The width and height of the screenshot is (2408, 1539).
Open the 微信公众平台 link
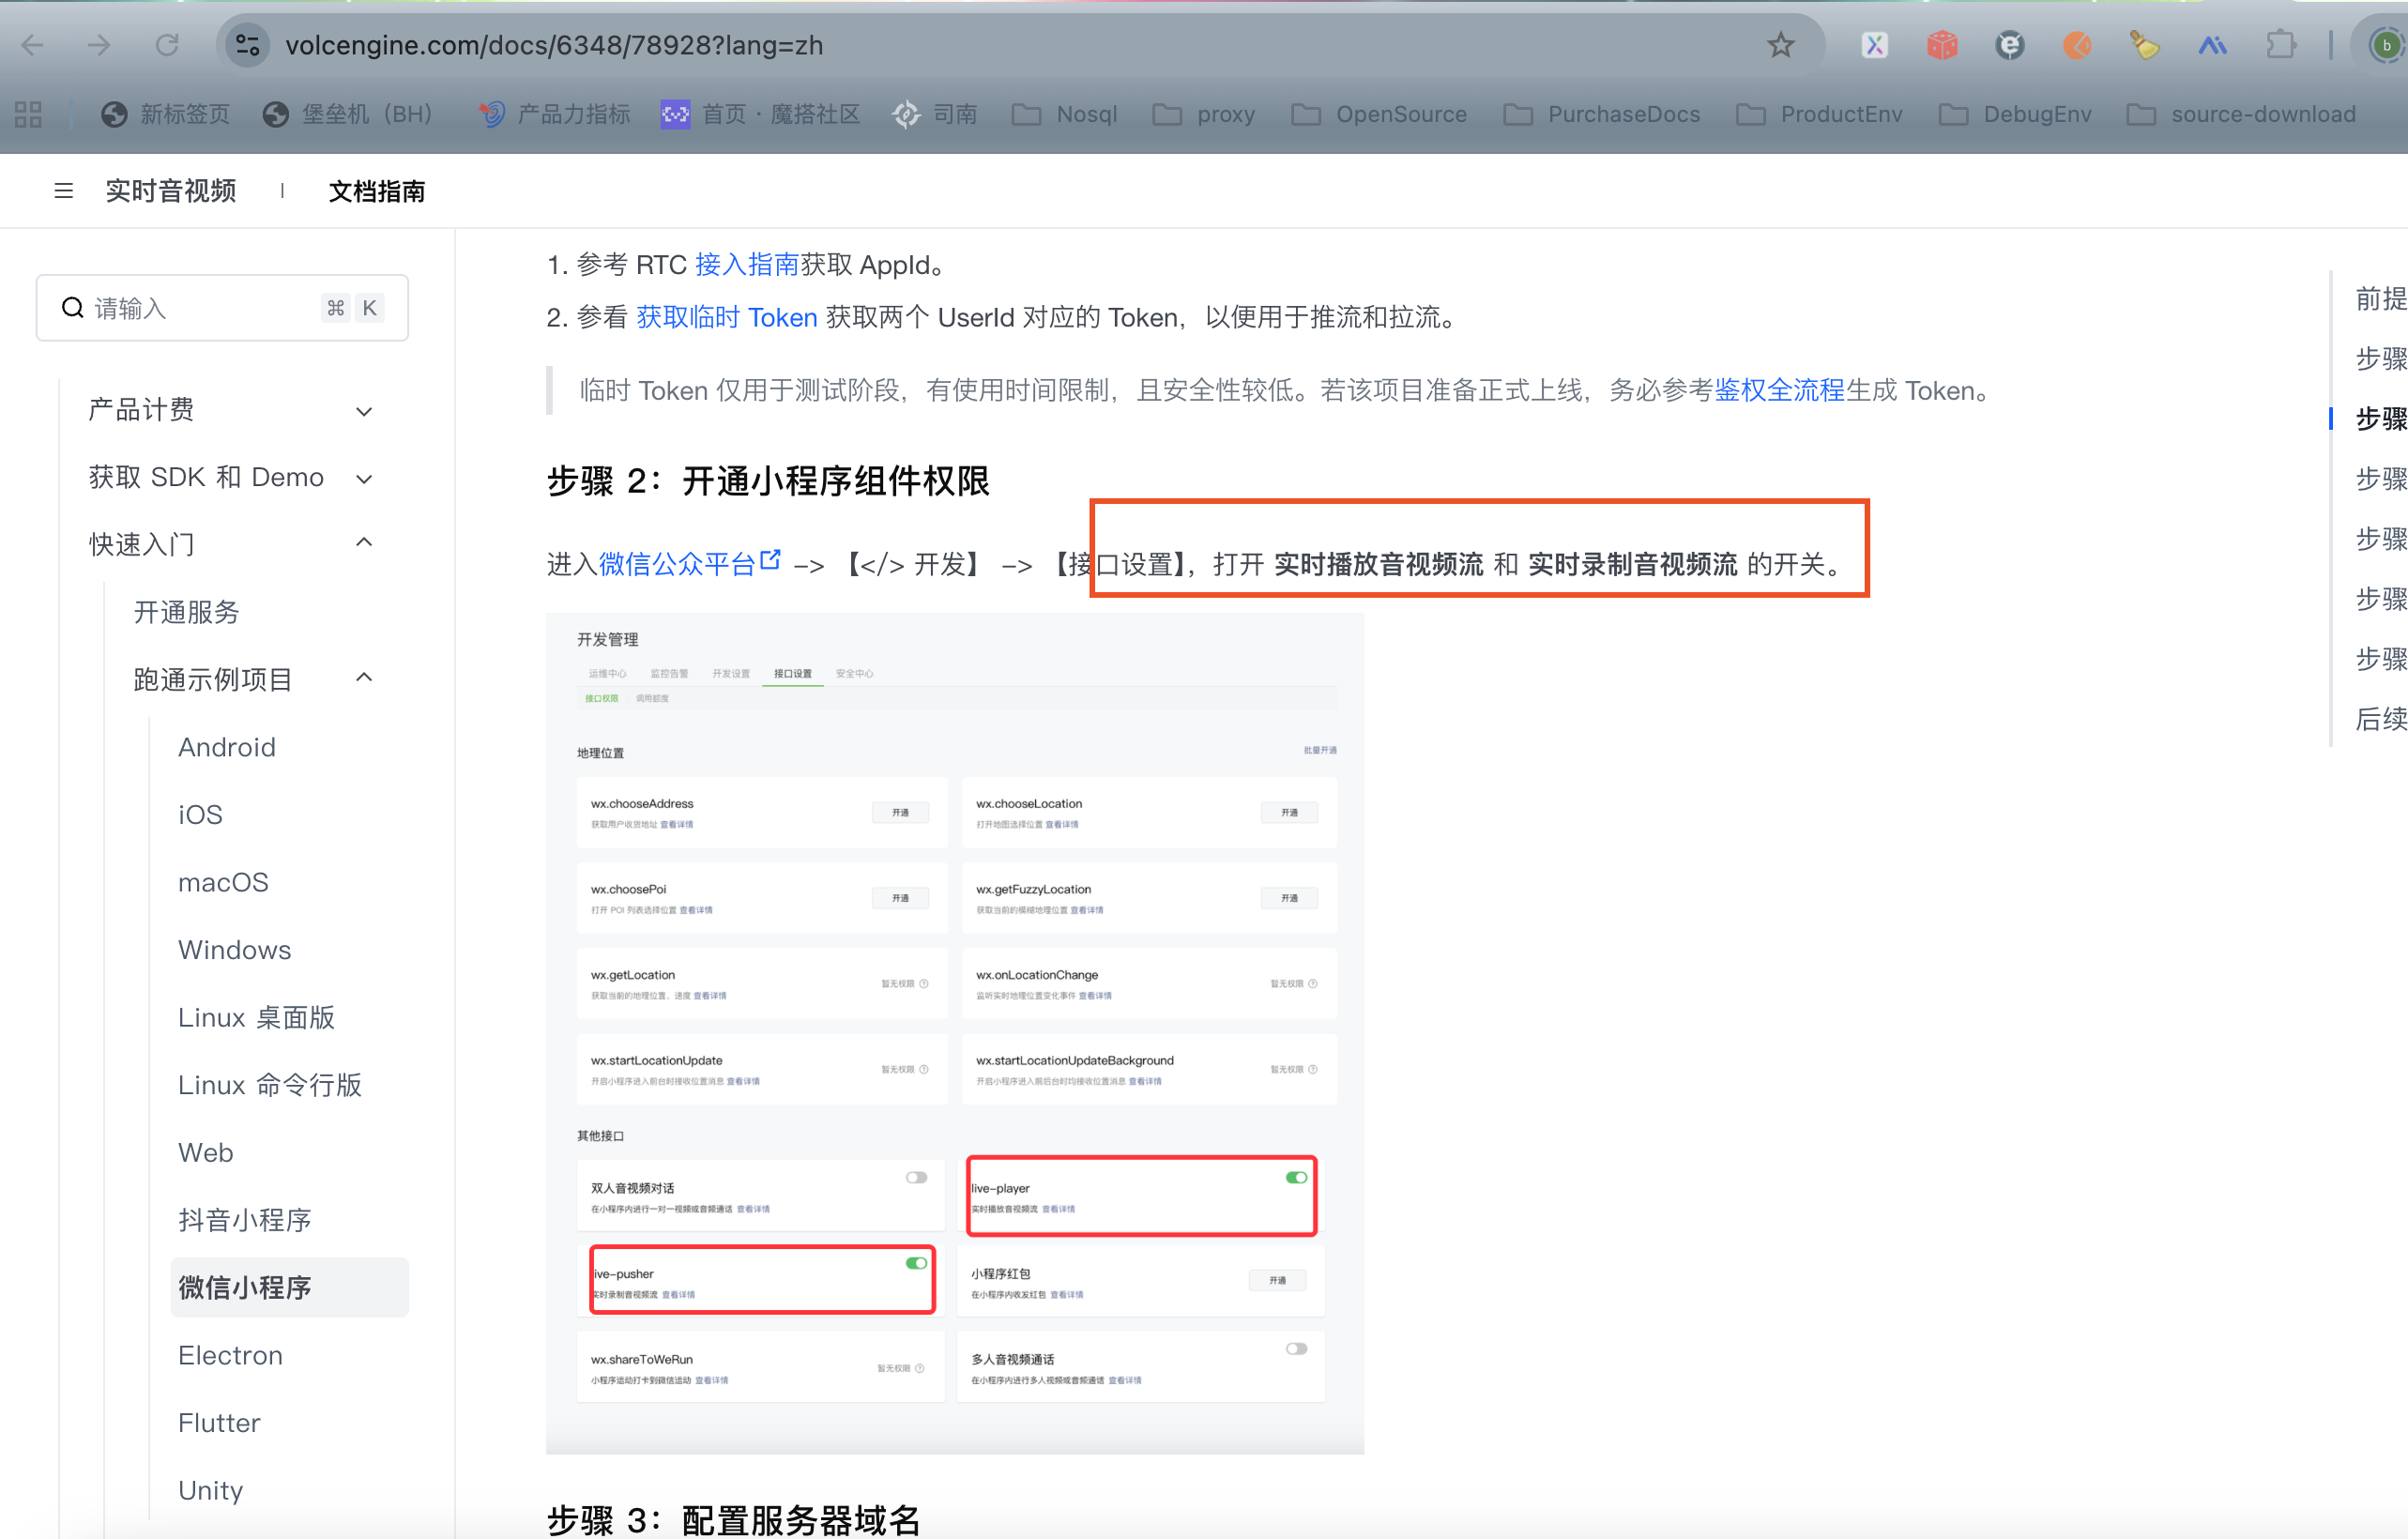676,564
